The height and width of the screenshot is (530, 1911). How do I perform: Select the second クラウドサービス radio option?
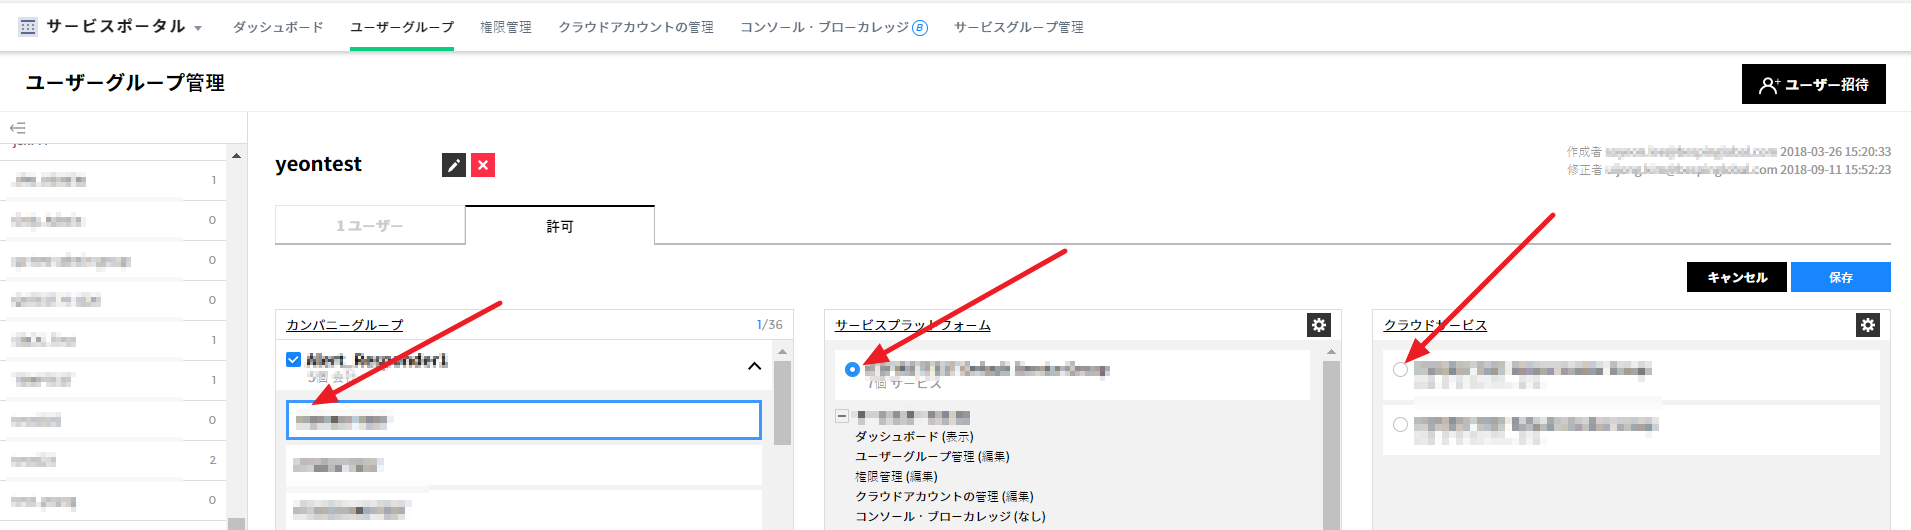tap(1400, 425)
